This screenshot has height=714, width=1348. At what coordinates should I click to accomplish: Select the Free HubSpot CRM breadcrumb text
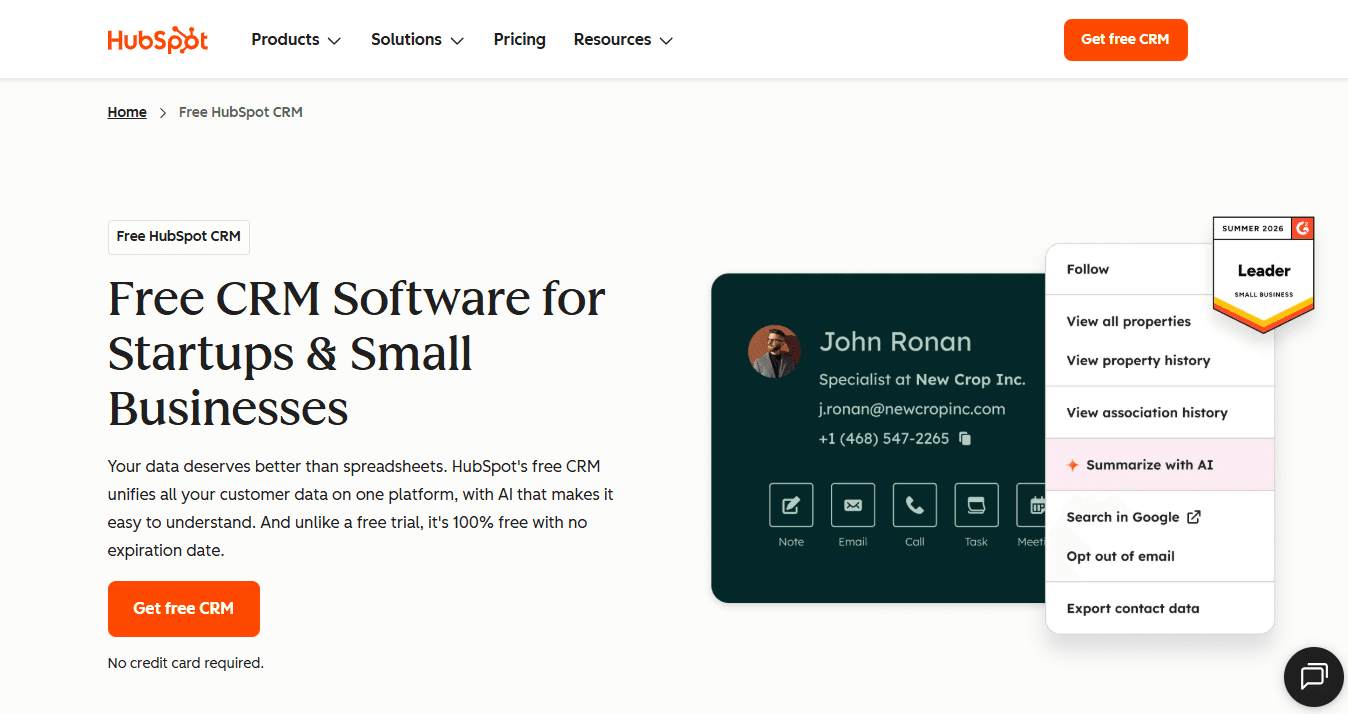pos(241,112)
